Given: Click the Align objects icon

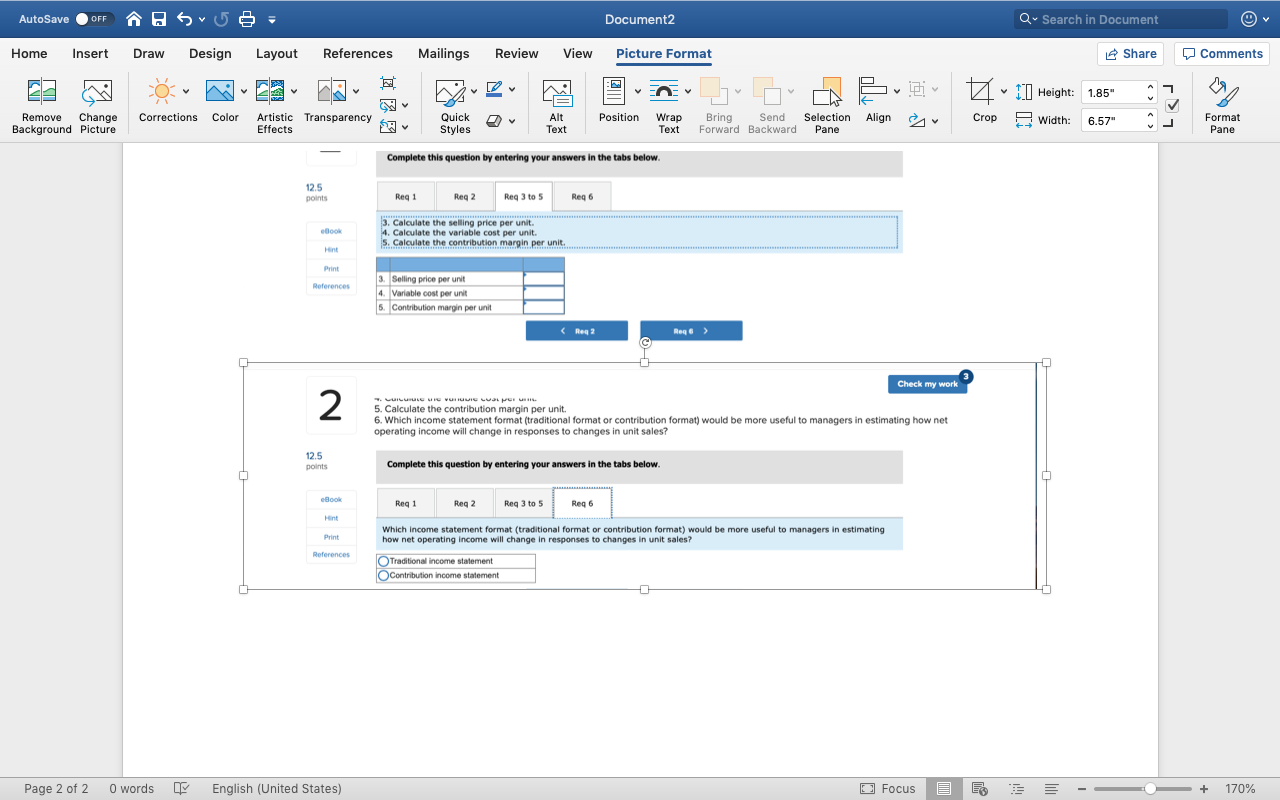Looking at the screenshot, I should coord(873,91).
